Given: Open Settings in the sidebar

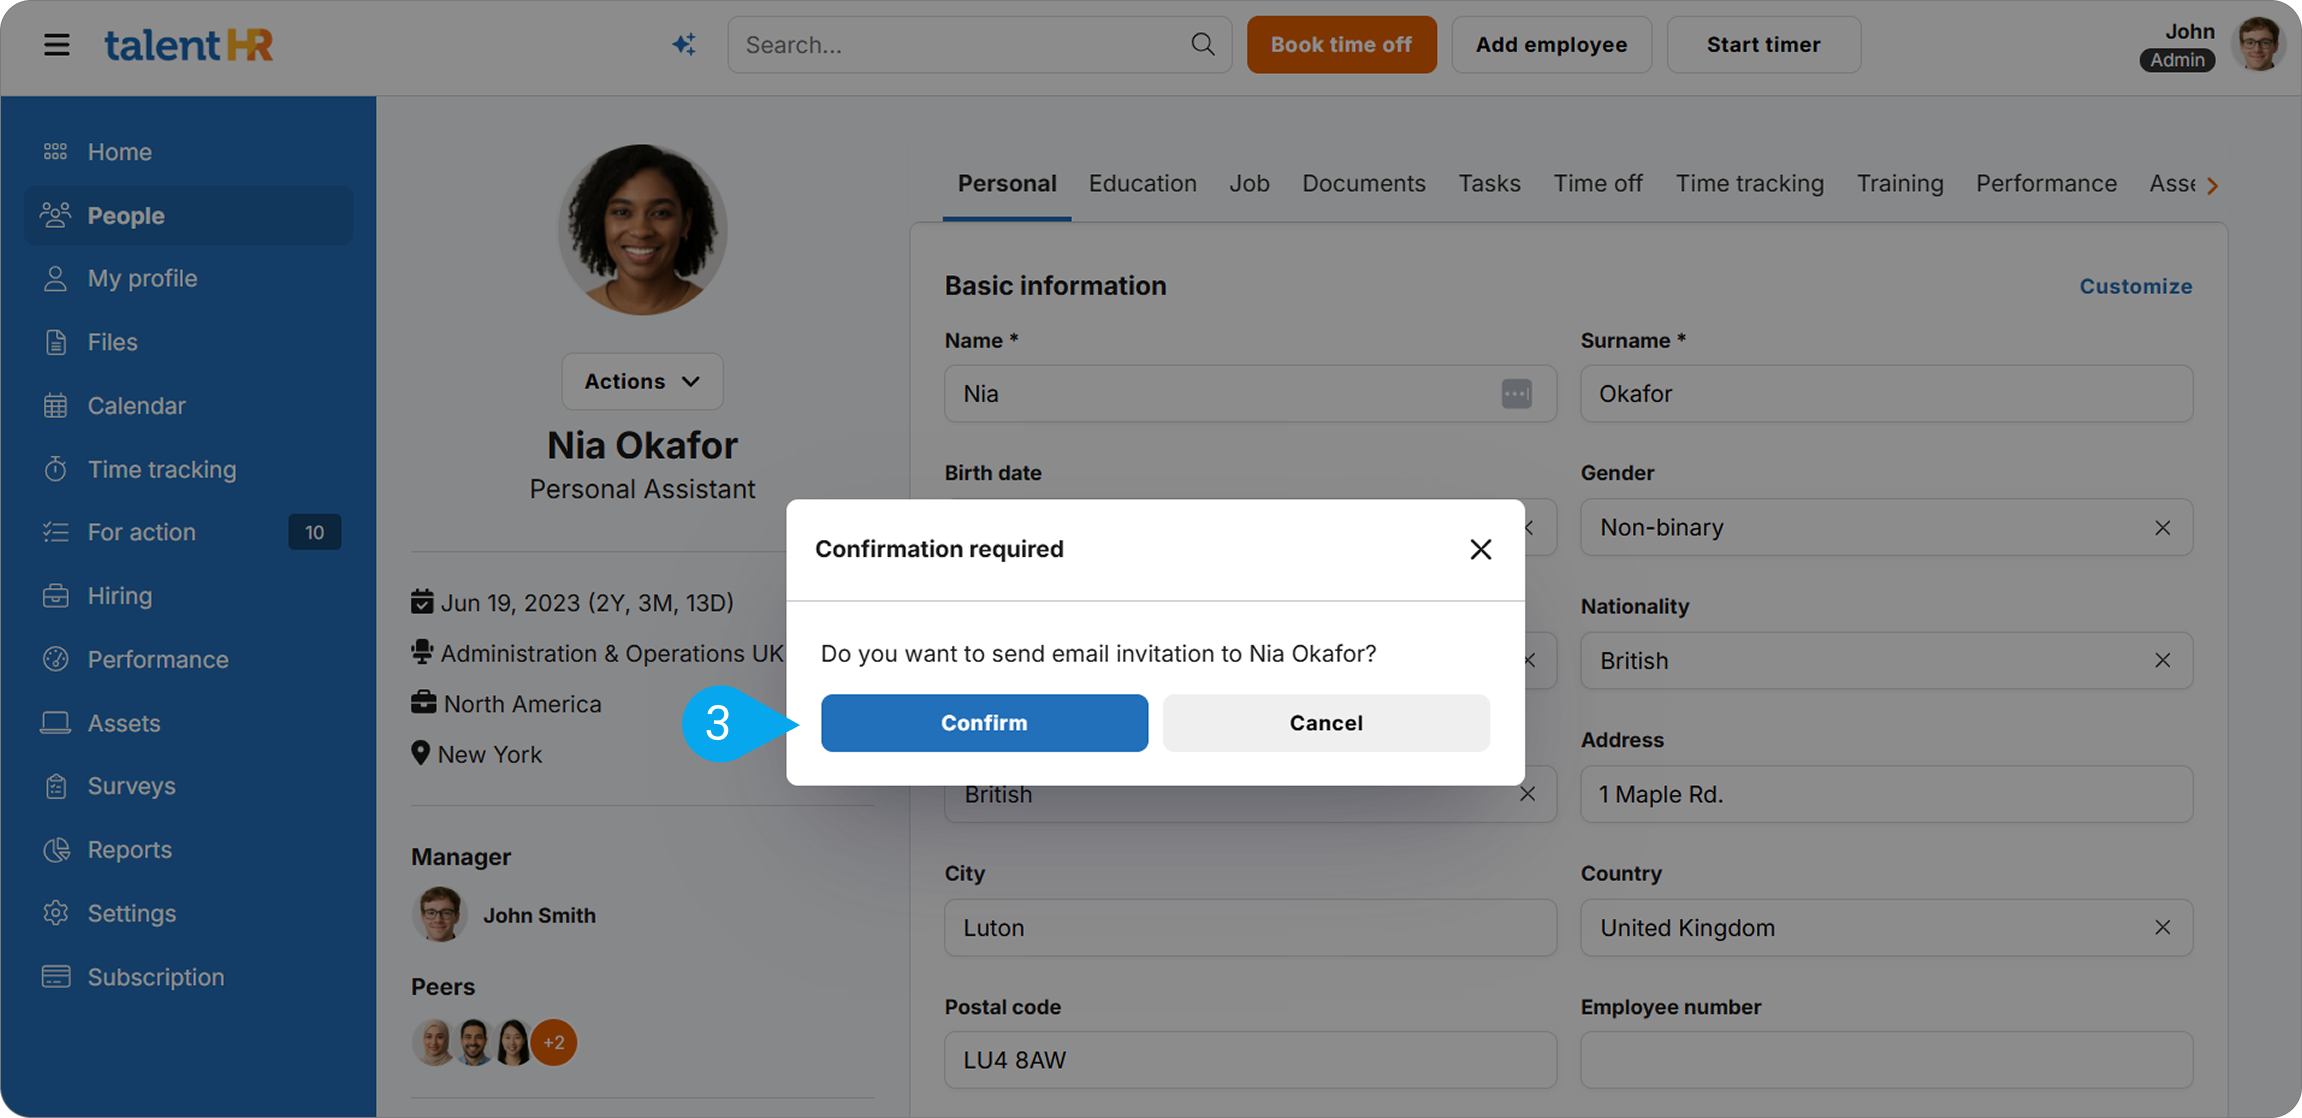Looking at the screenshot, I should click(131, 913).
